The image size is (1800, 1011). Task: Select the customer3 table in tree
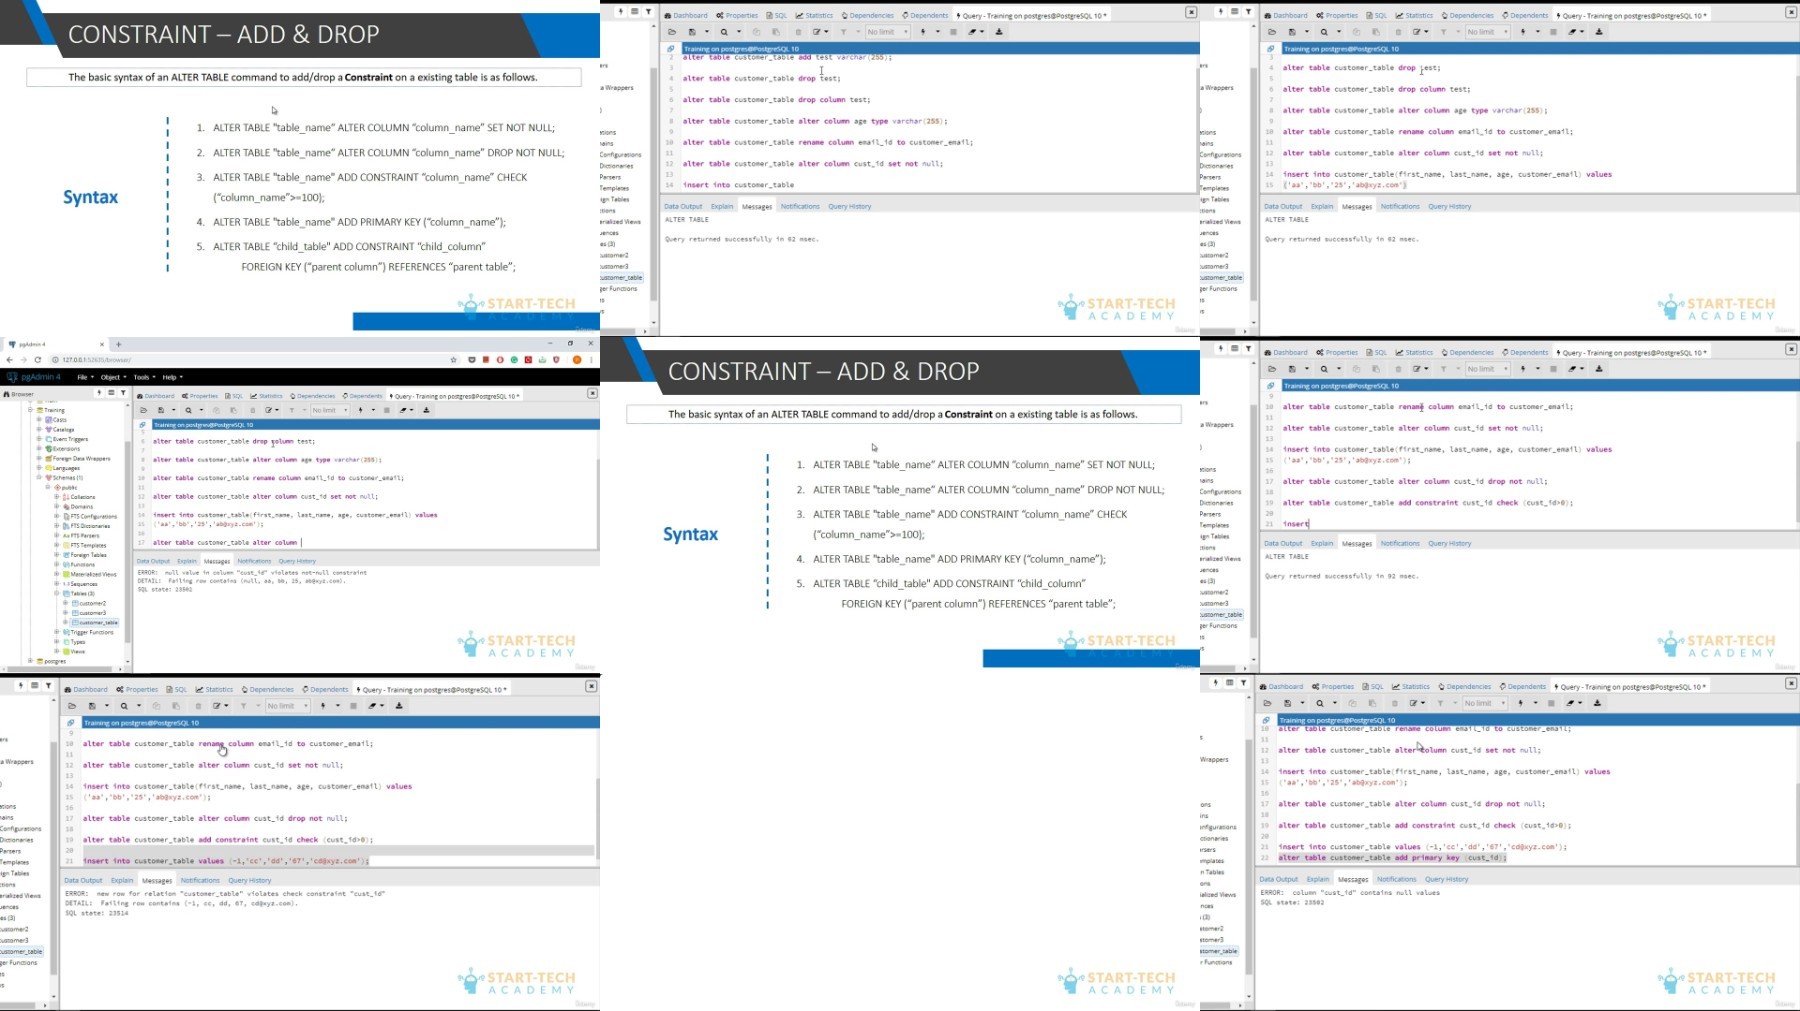(92, 613)
